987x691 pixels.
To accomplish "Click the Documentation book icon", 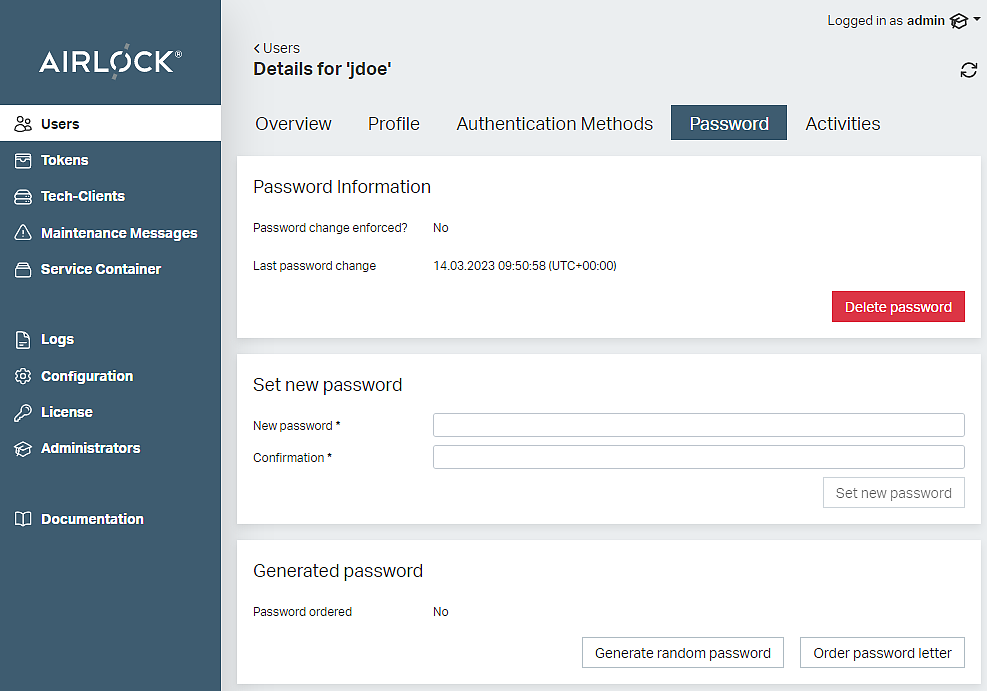I will point(23,519).
